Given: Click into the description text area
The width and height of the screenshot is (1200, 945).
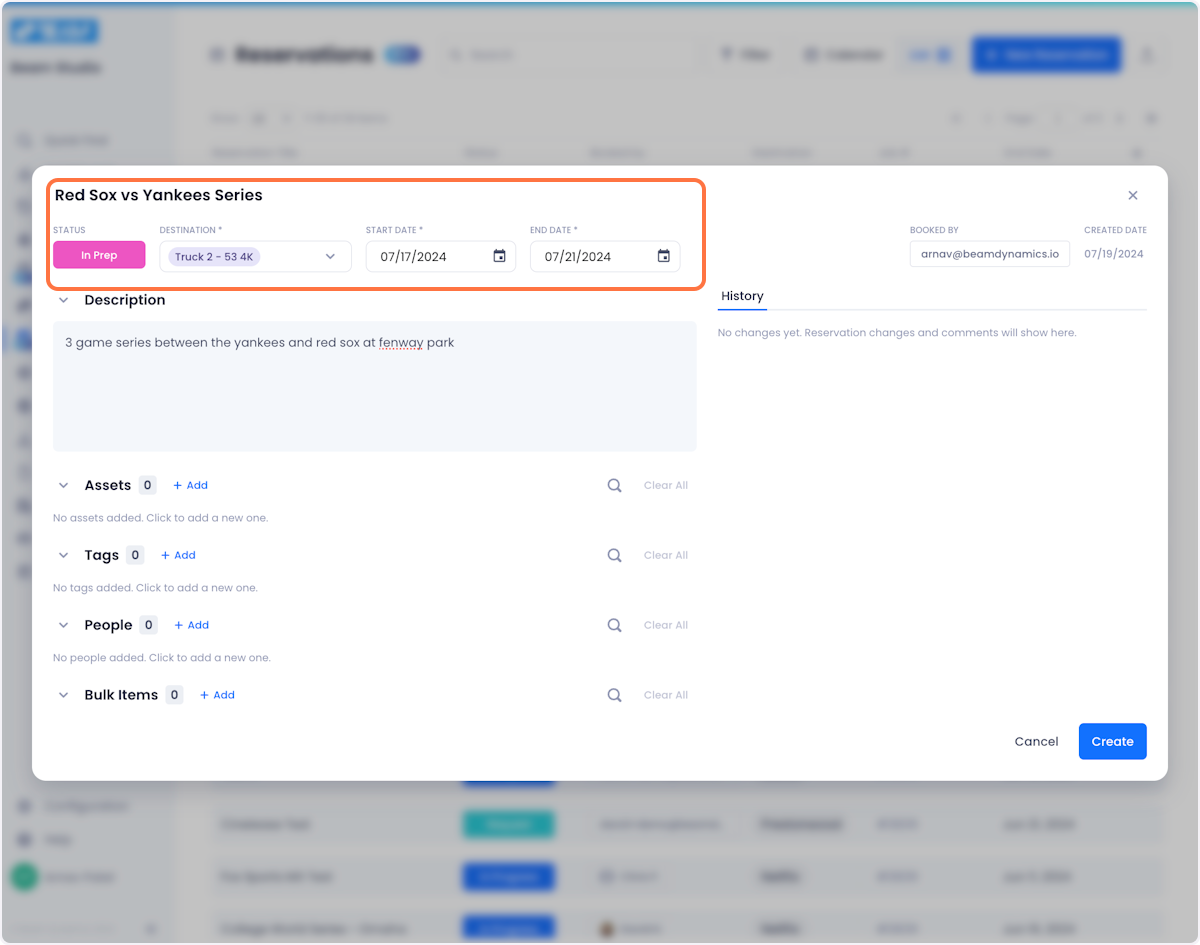Looking at the screenshot, I should click(375, 386).
